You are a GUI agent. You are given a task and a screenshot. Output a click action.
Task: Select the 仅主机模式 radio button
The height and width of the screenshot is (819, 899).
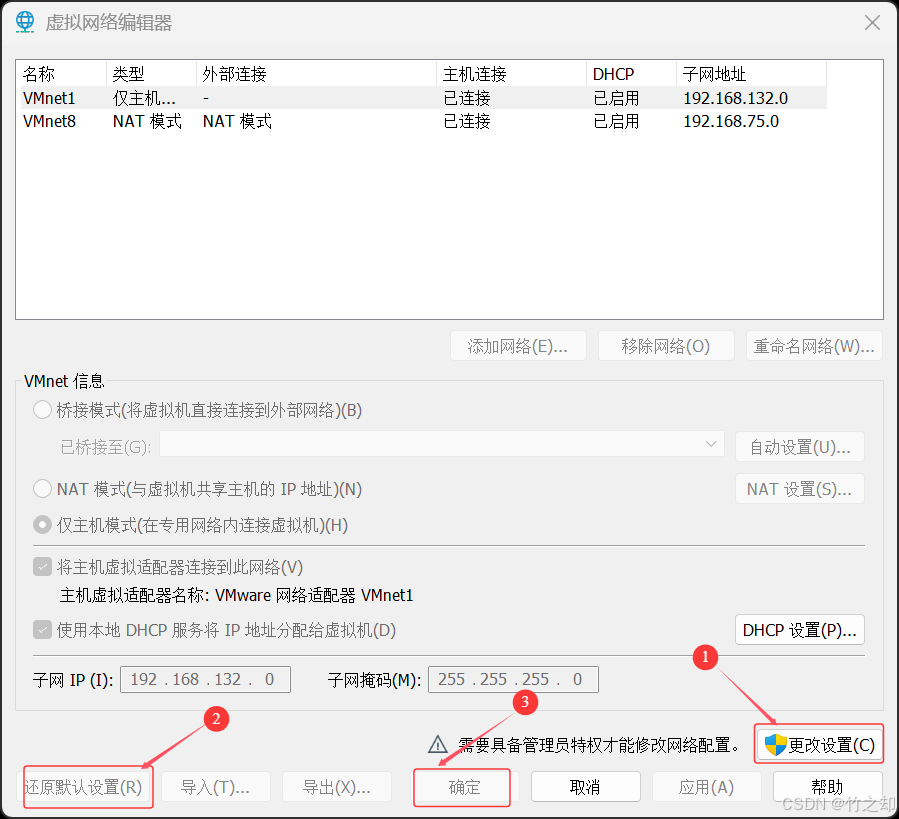coord(41,525)
